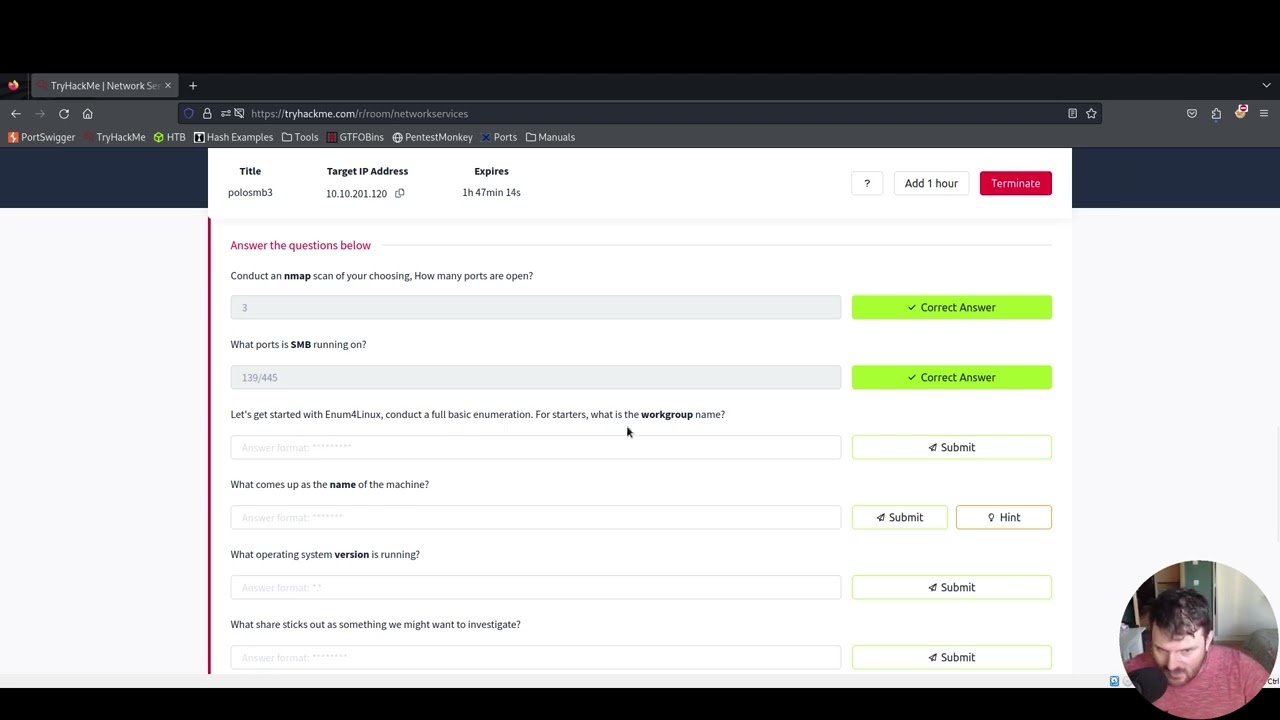Copy the target IP address
The height and width of the screenshot is (720, 1280).
[x=400, y=193]
